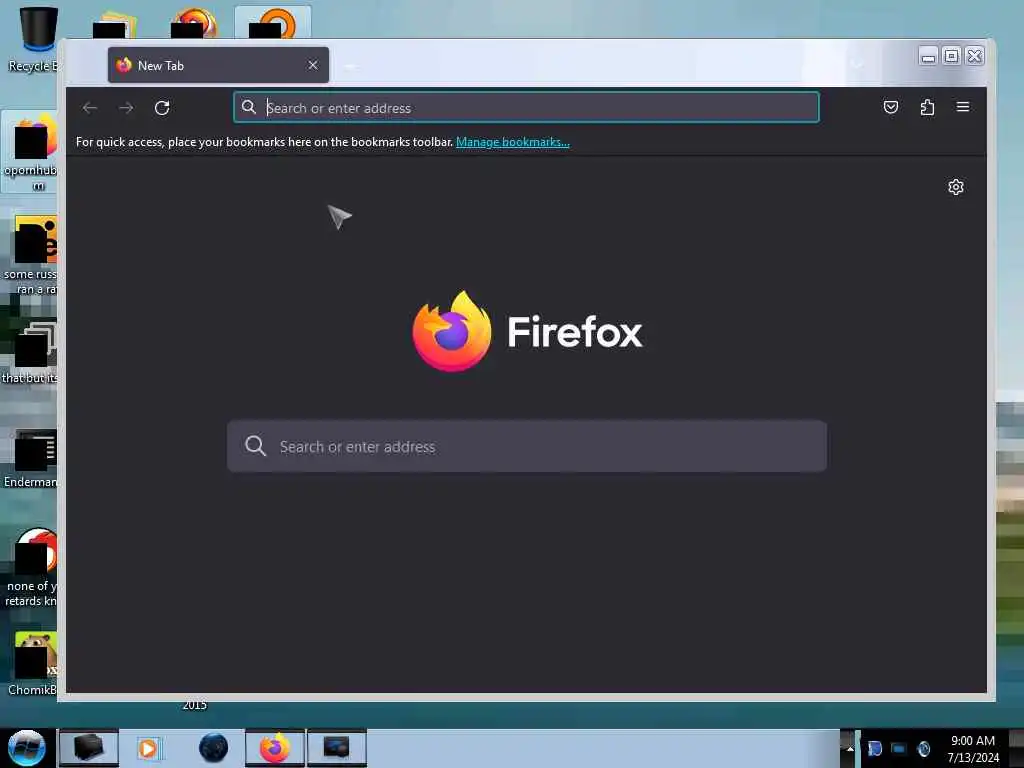Open first black box taskbar button

(89, 748)
